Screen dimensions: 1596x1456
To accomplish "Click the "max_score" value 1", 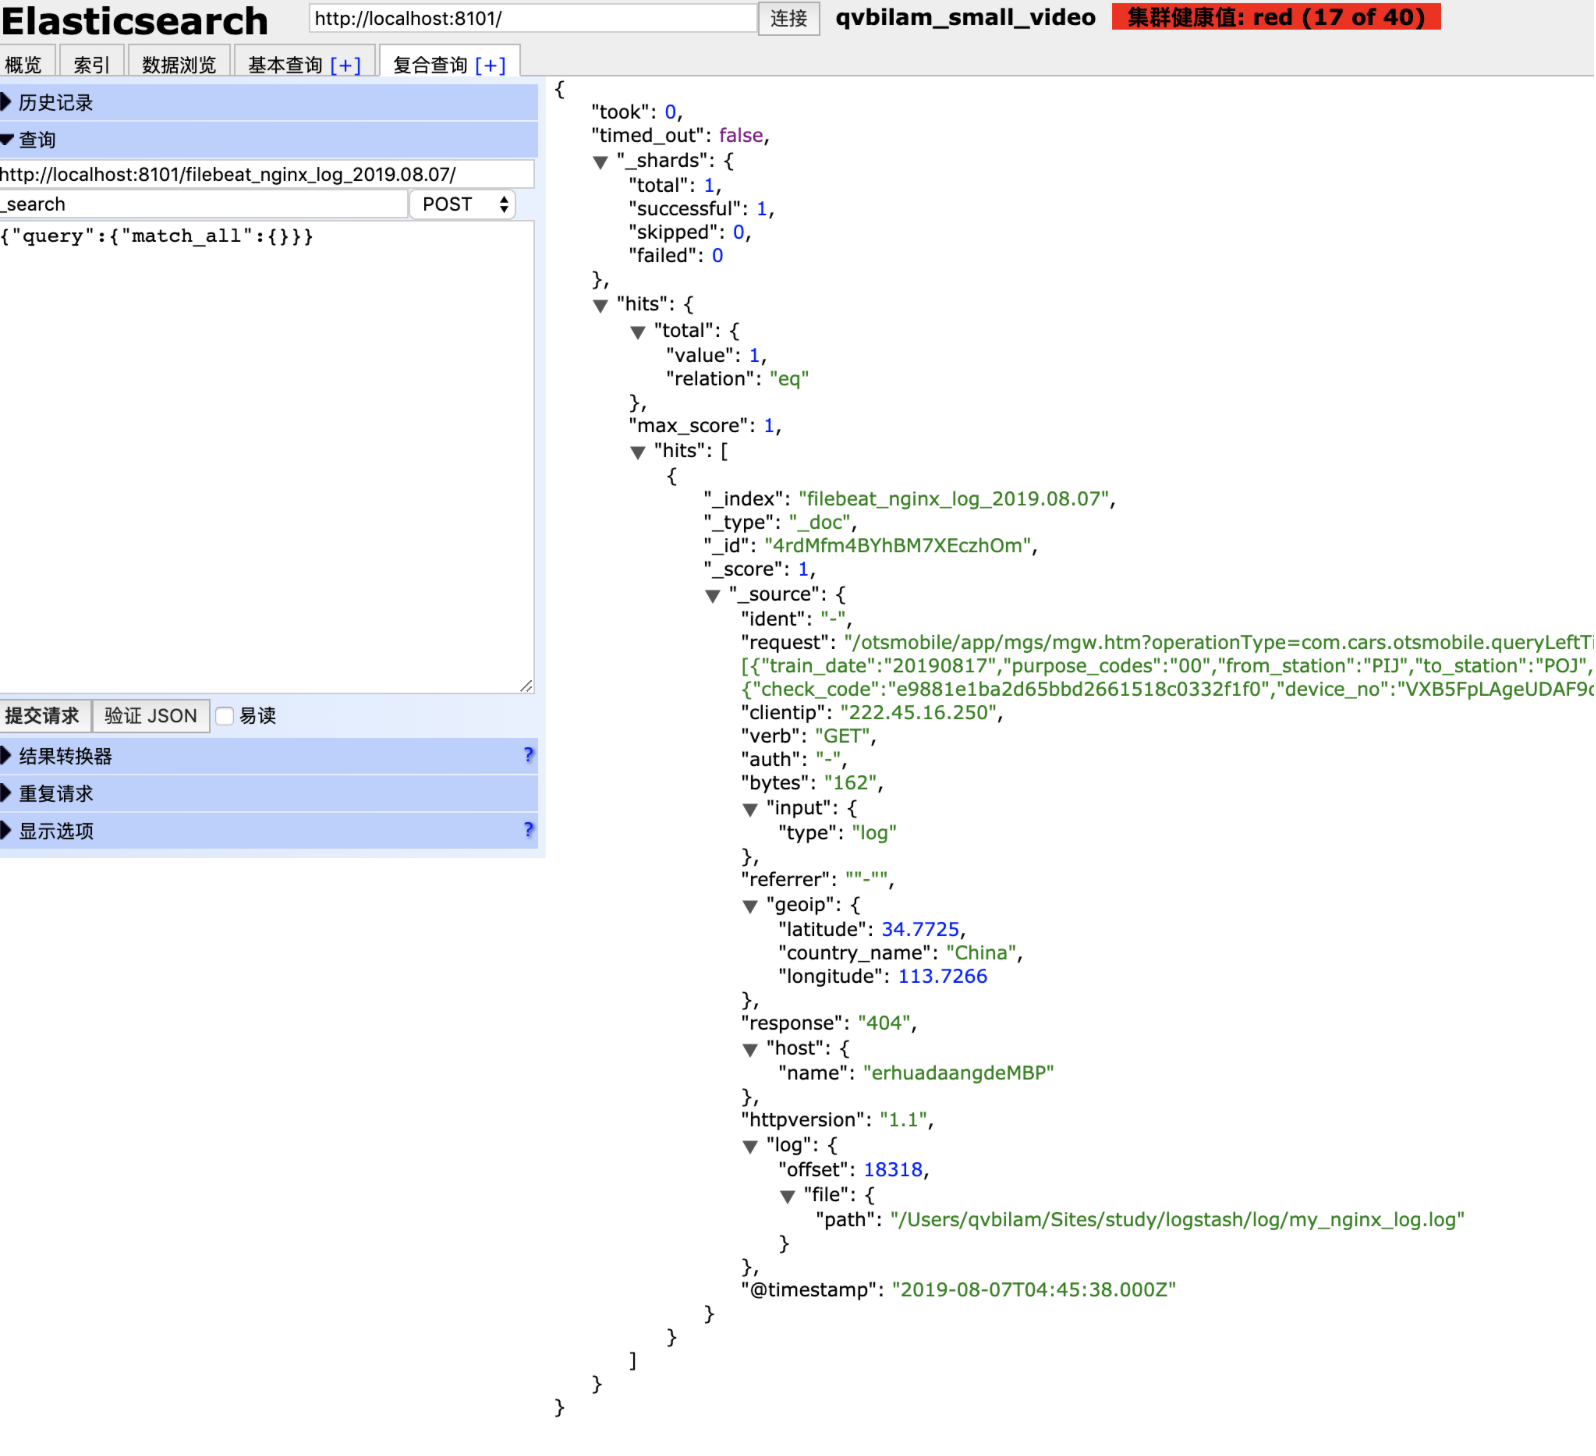I will pos(769,426).
